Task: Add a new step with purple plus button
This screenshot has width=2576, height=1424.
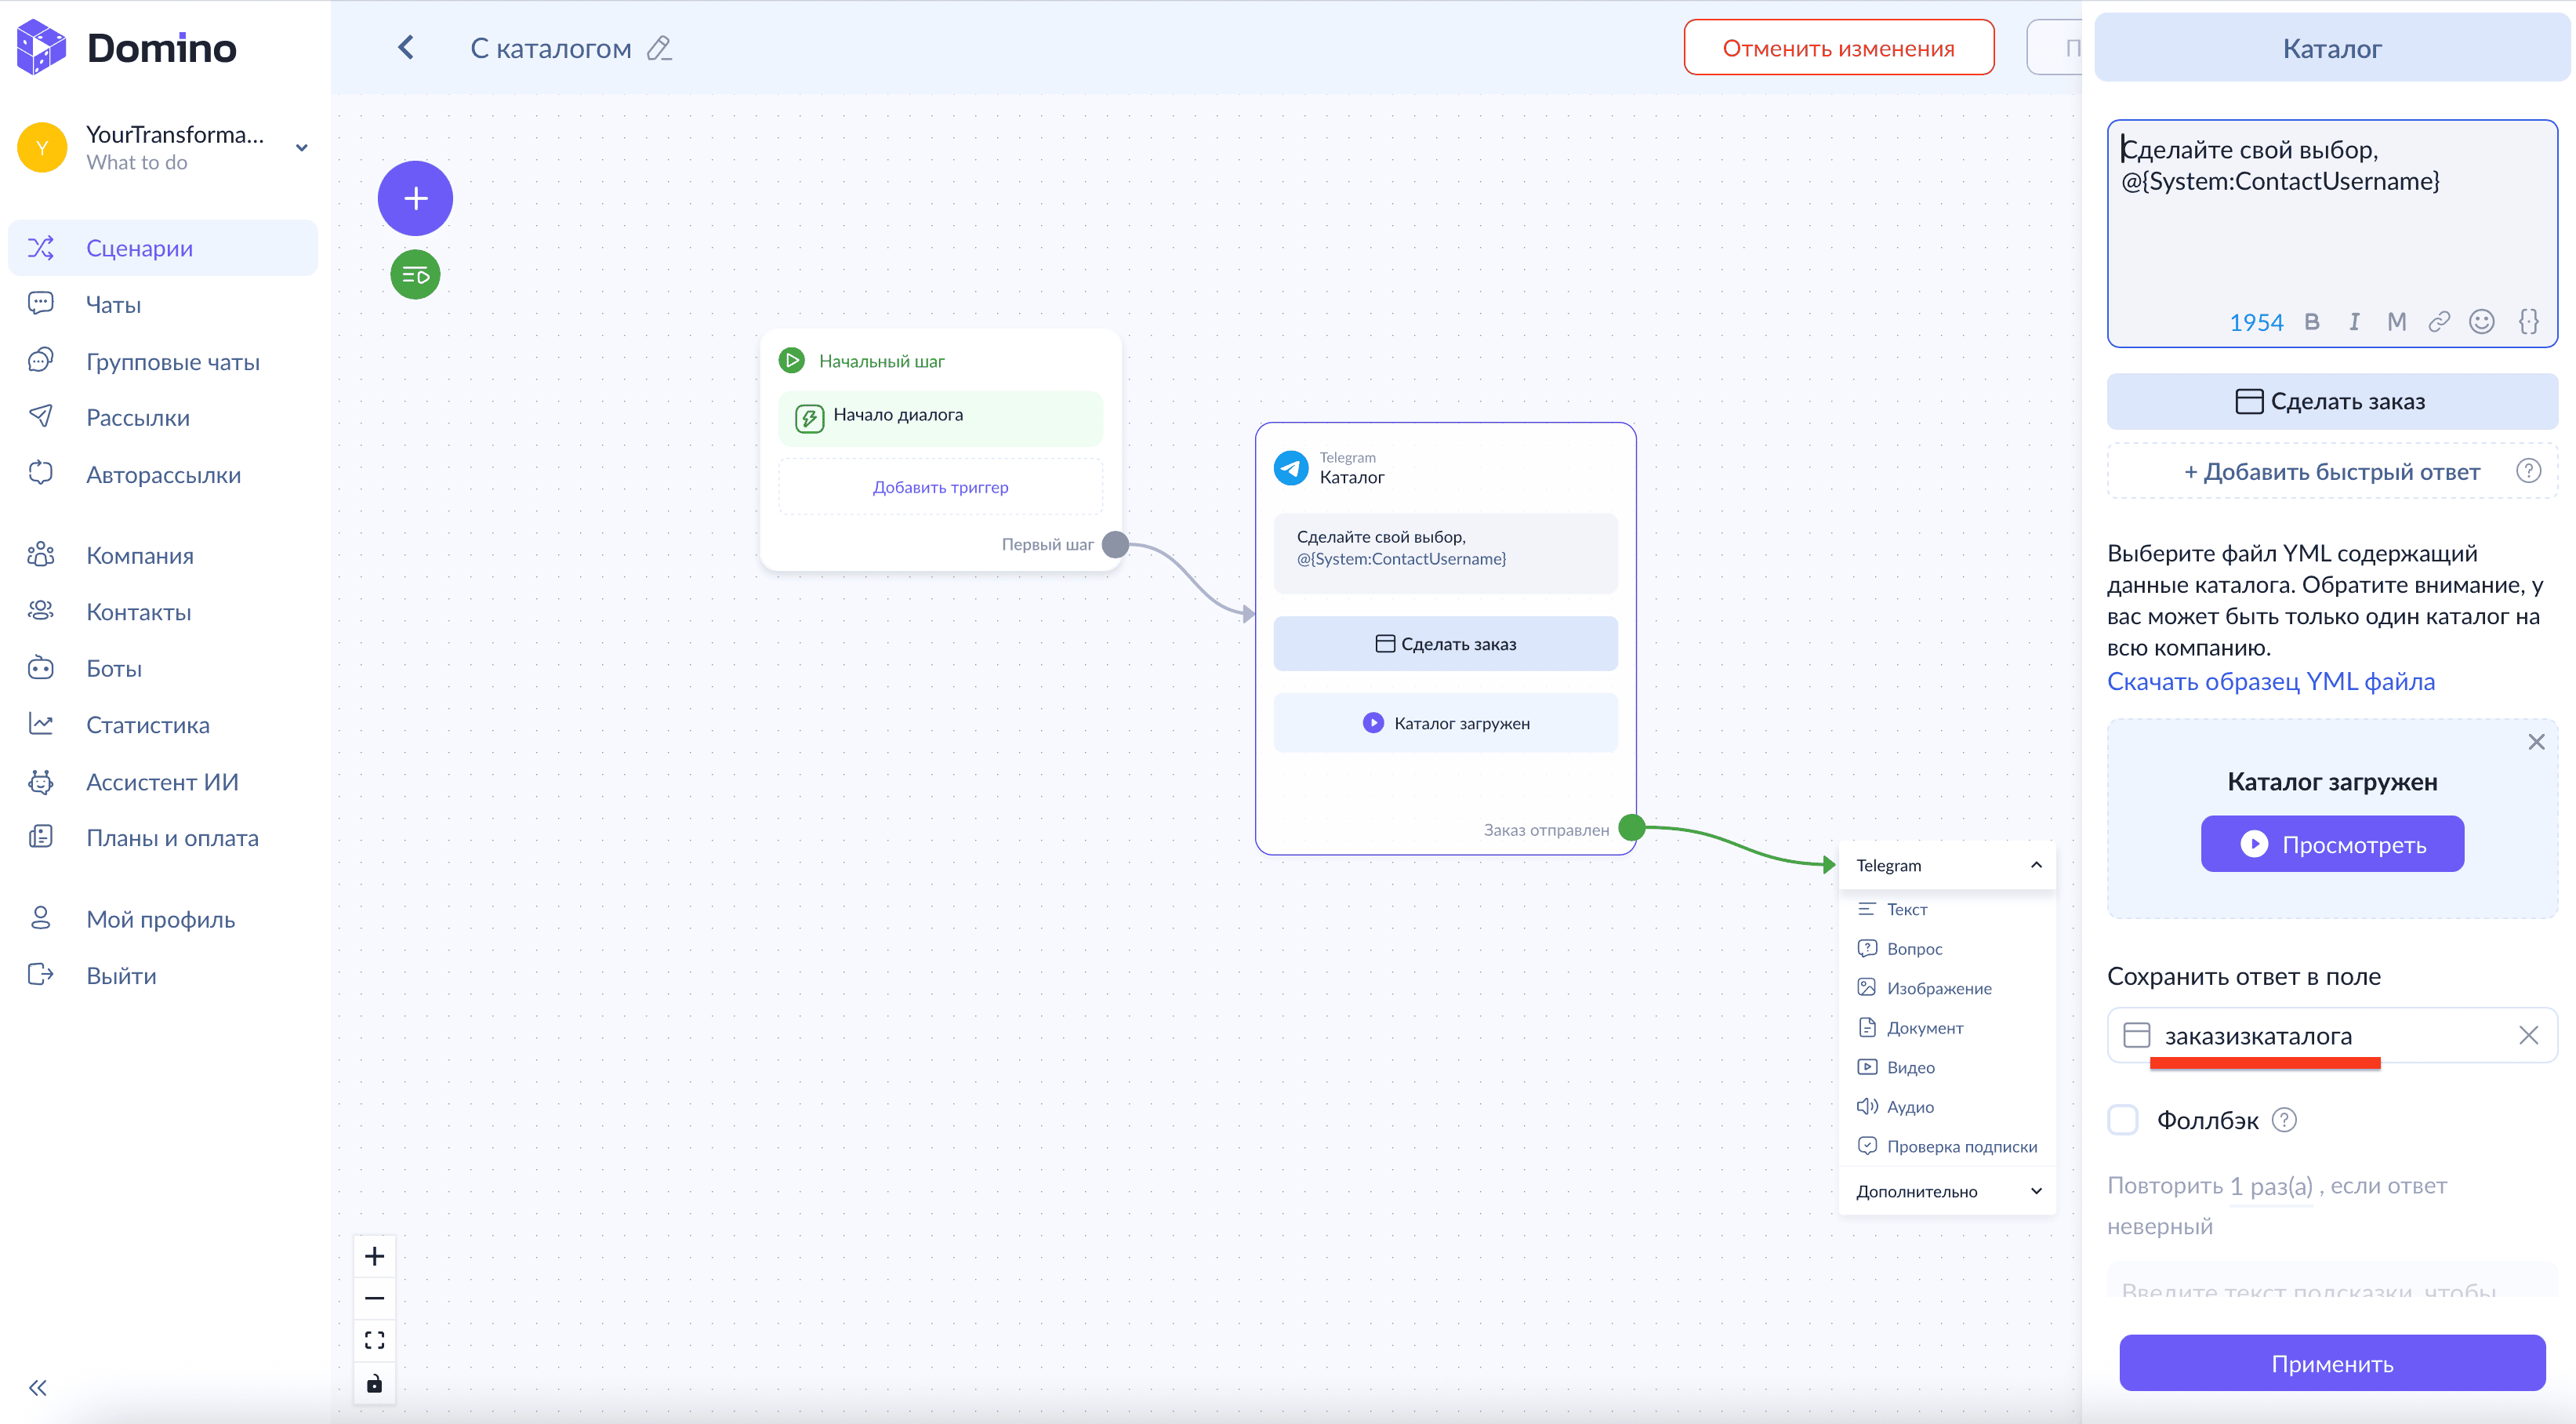Action: (x=415, y=198)
